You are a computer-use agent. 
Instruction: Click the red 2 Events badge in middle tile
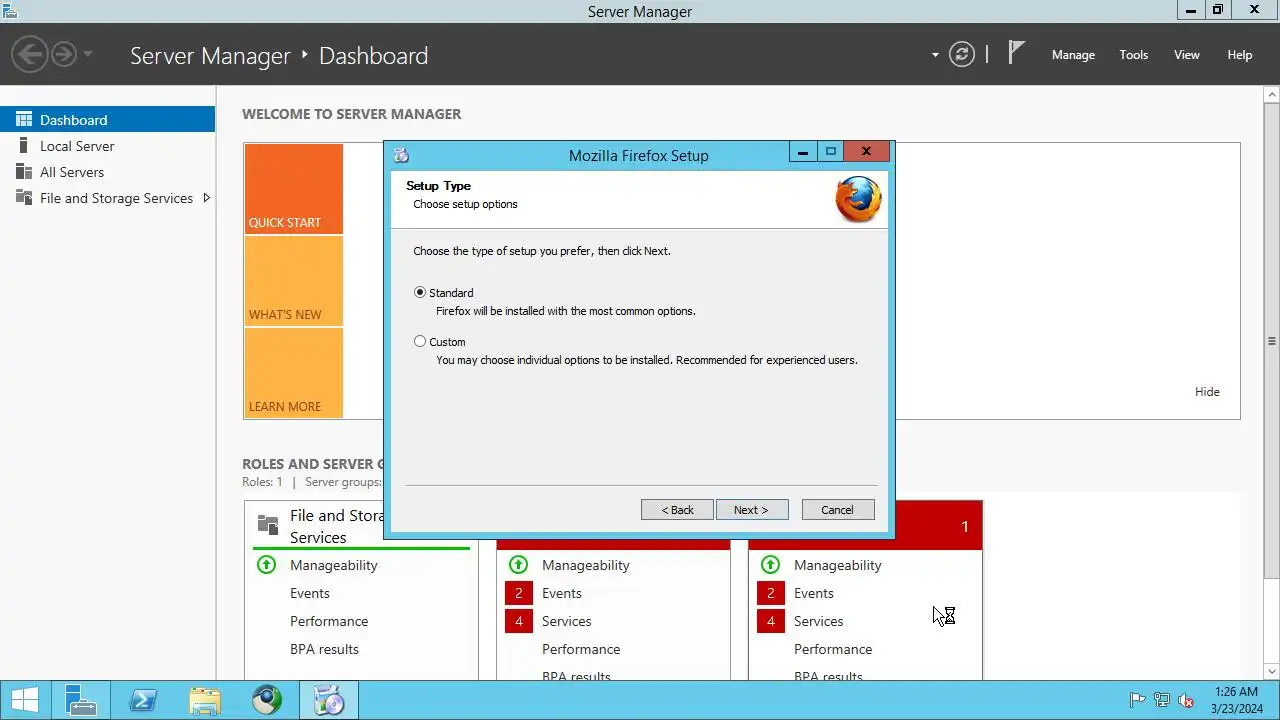pyautogui.click(x=518, y=593)
